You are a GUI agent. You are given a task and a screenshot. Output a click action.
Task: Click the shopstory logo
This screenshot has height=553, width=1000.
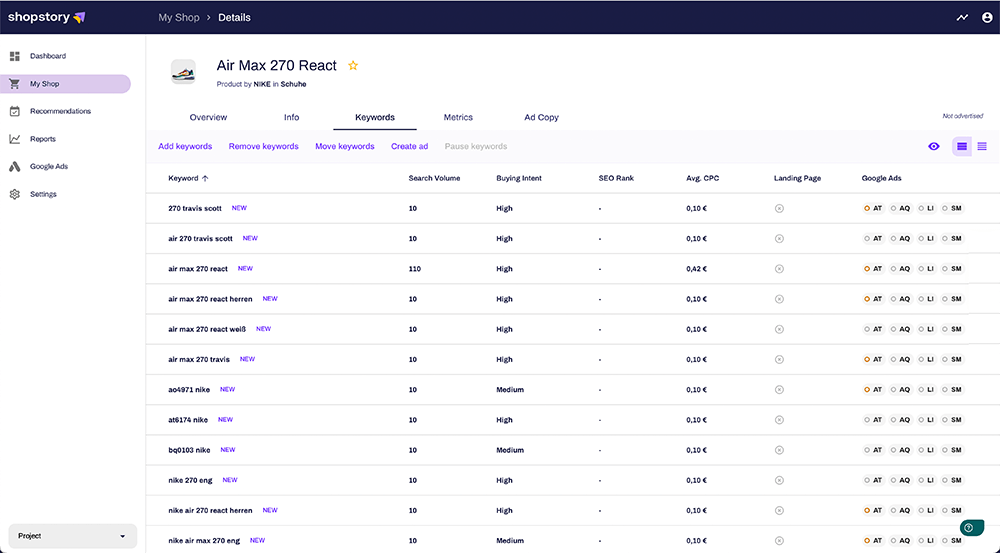47,17
